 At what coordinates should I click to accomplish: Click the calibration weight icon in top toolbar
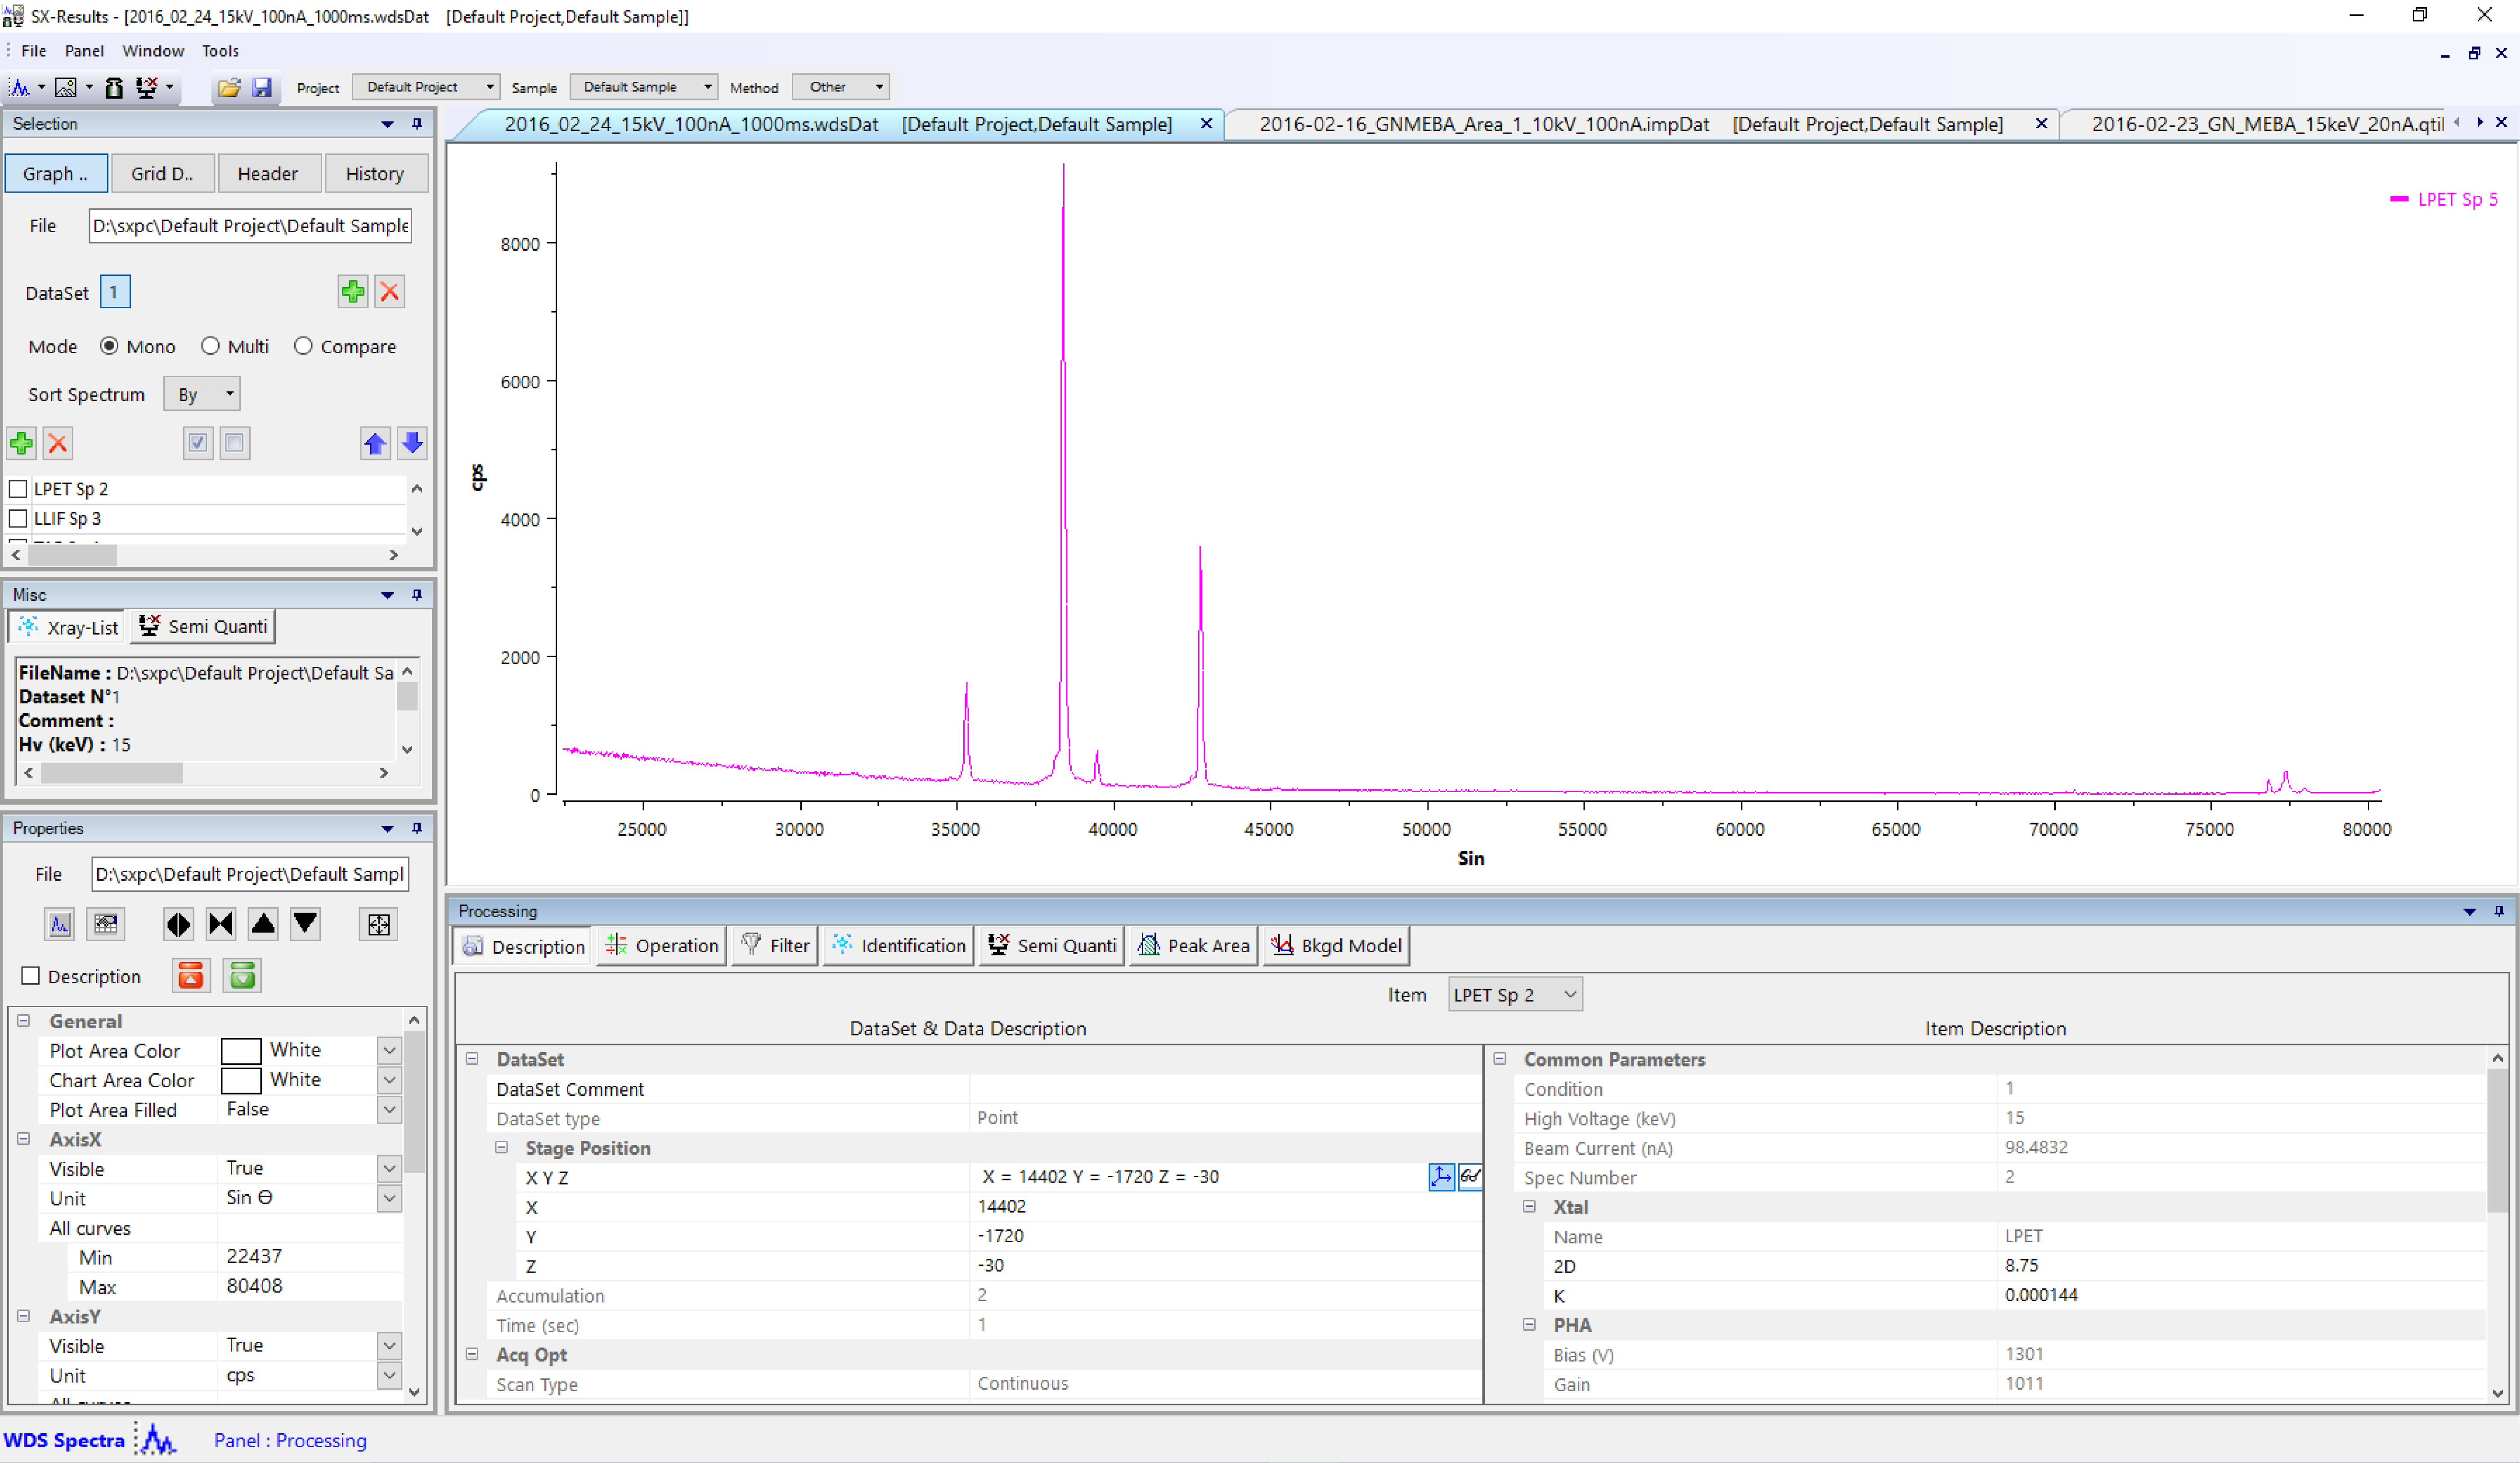[114, 88]
